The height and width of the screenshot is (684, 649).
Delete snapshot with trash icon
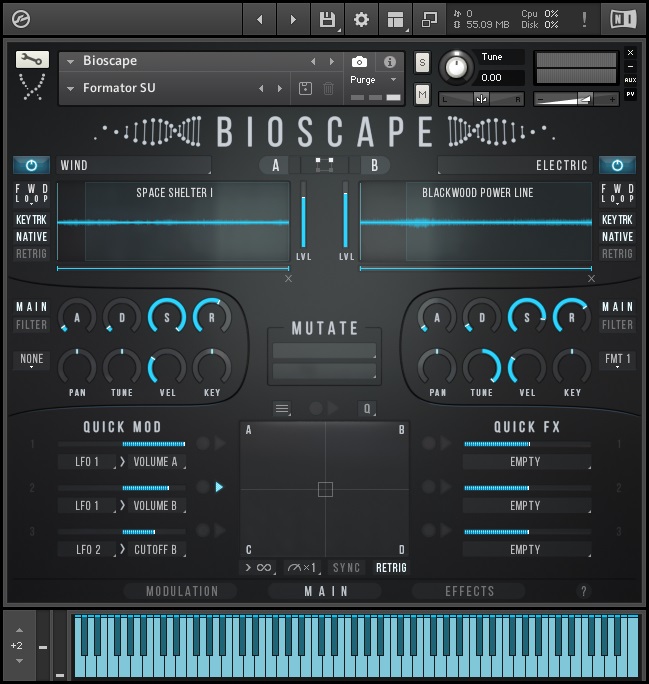[x=328, y=89]
